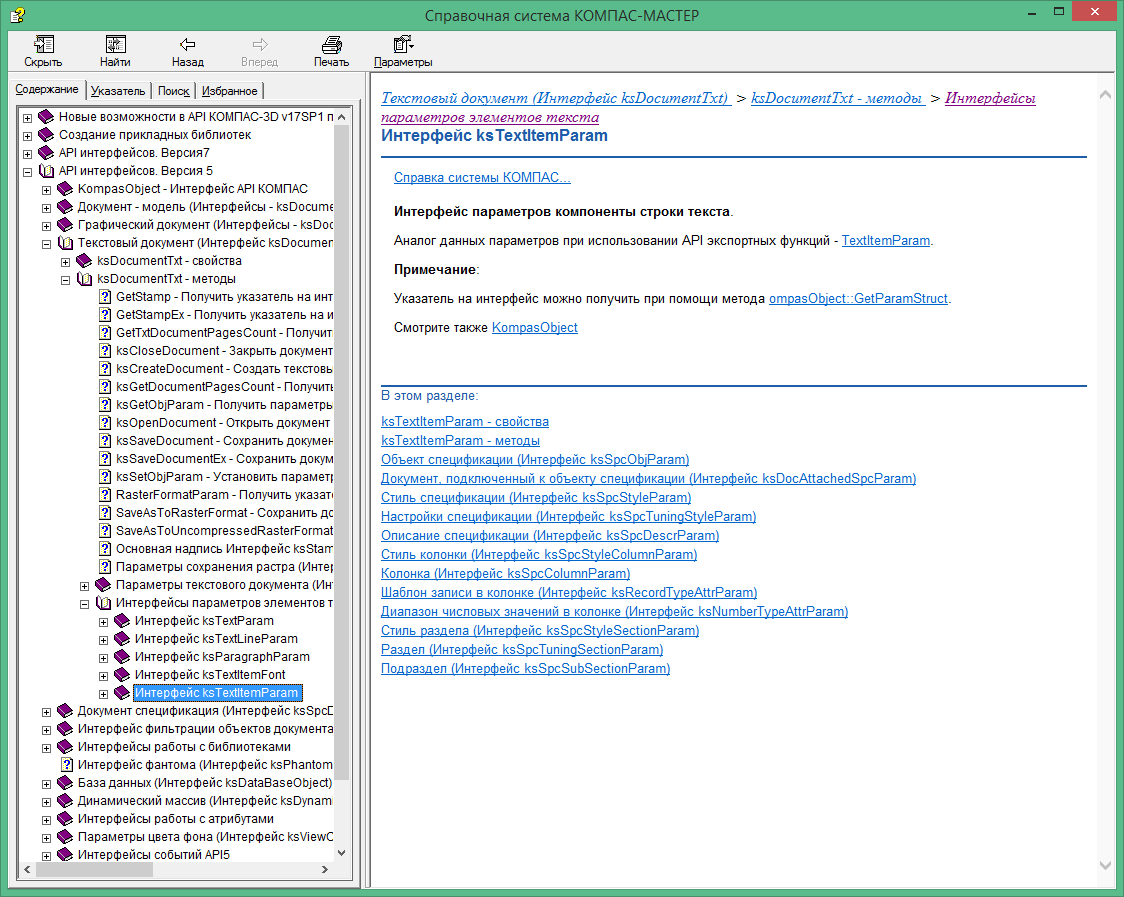Click the page icon beside ksGetObjParam
This screenshot has height=897, width=1124.
tap(105, 405)
